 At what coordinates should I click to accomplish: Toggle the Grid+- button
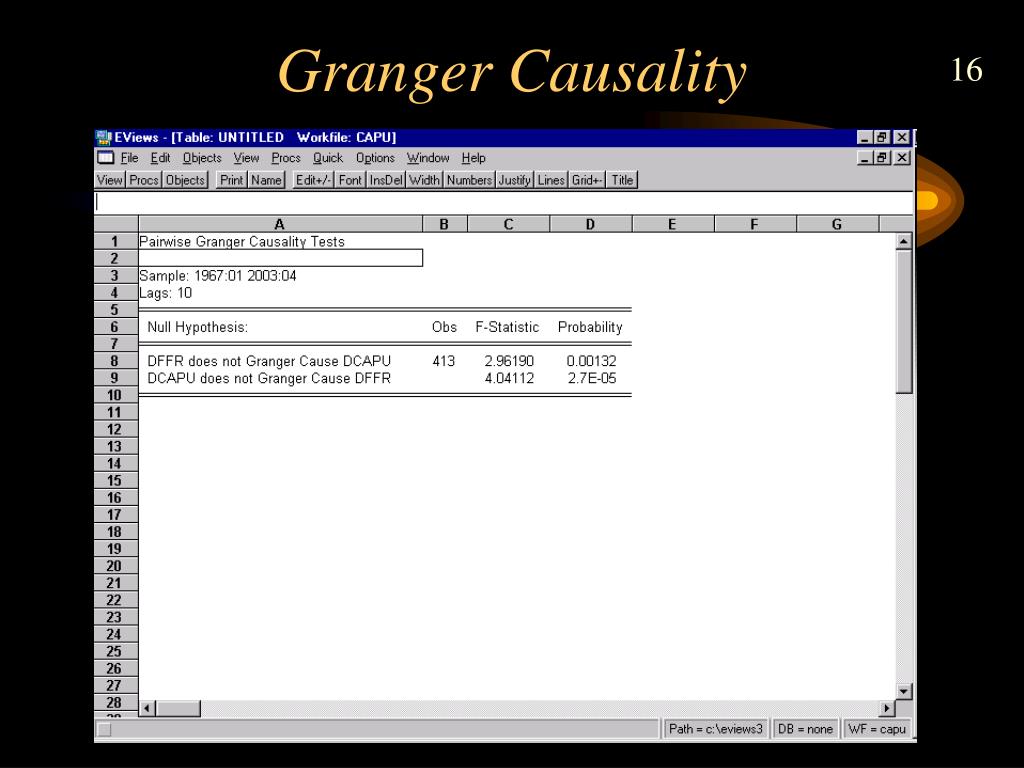[x=586, y=180]
